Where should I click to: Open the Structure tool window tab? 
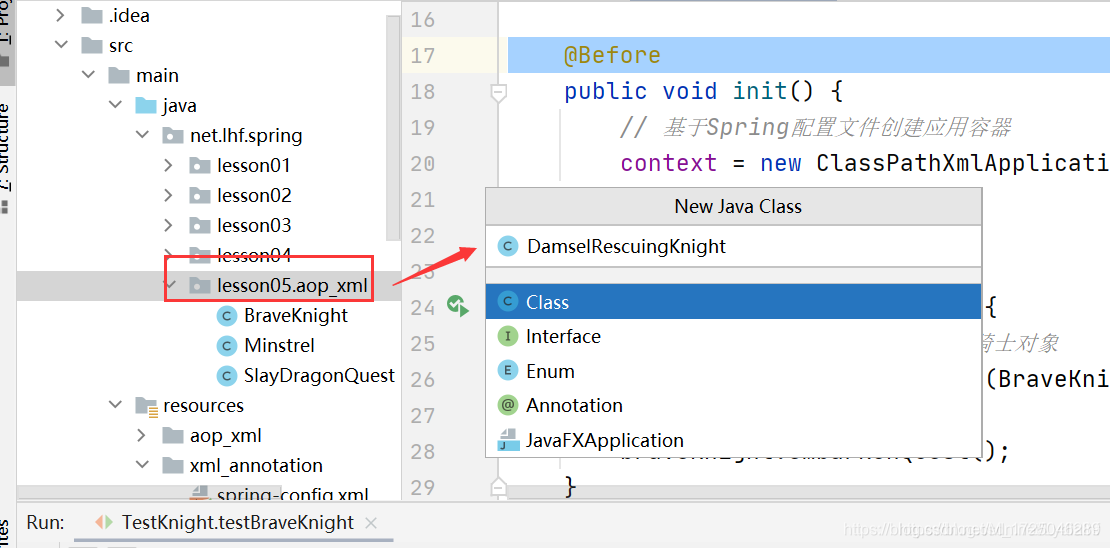6,159
